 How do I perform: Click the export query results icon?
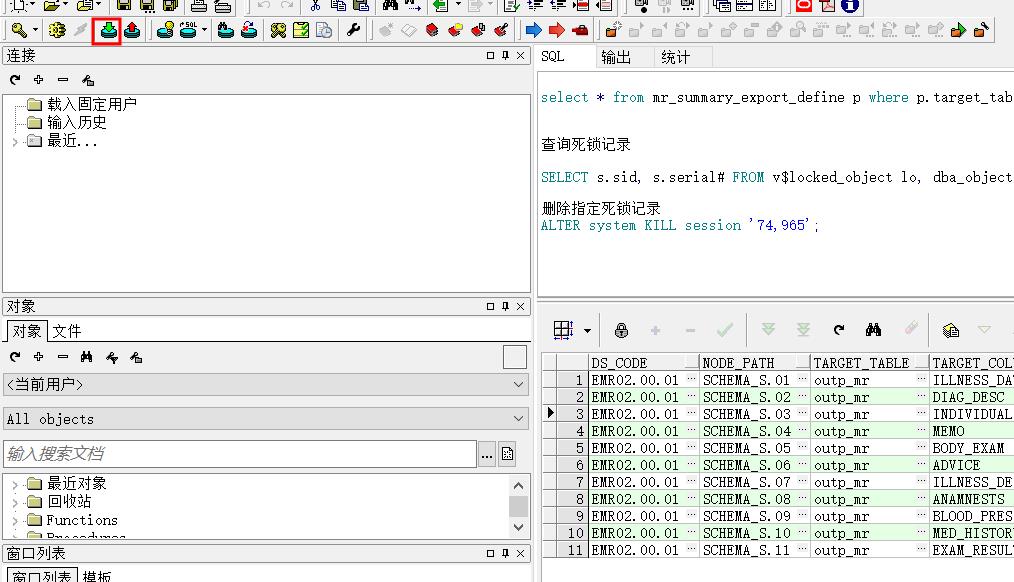(950, 330)
